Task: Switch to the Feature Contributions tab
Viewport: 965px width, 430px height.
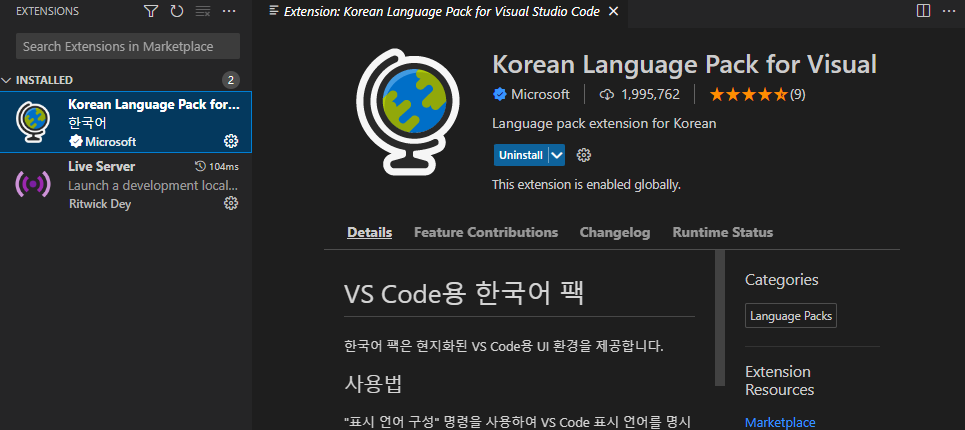Action: click(486, 233)
